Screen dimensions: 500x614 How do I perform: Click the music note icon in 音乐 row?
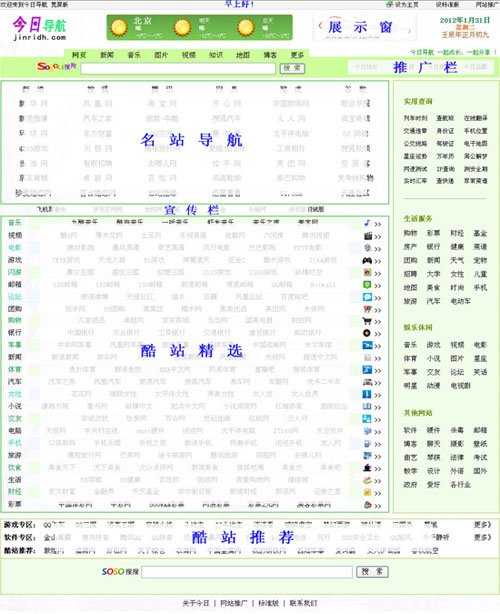pos(367,223)
